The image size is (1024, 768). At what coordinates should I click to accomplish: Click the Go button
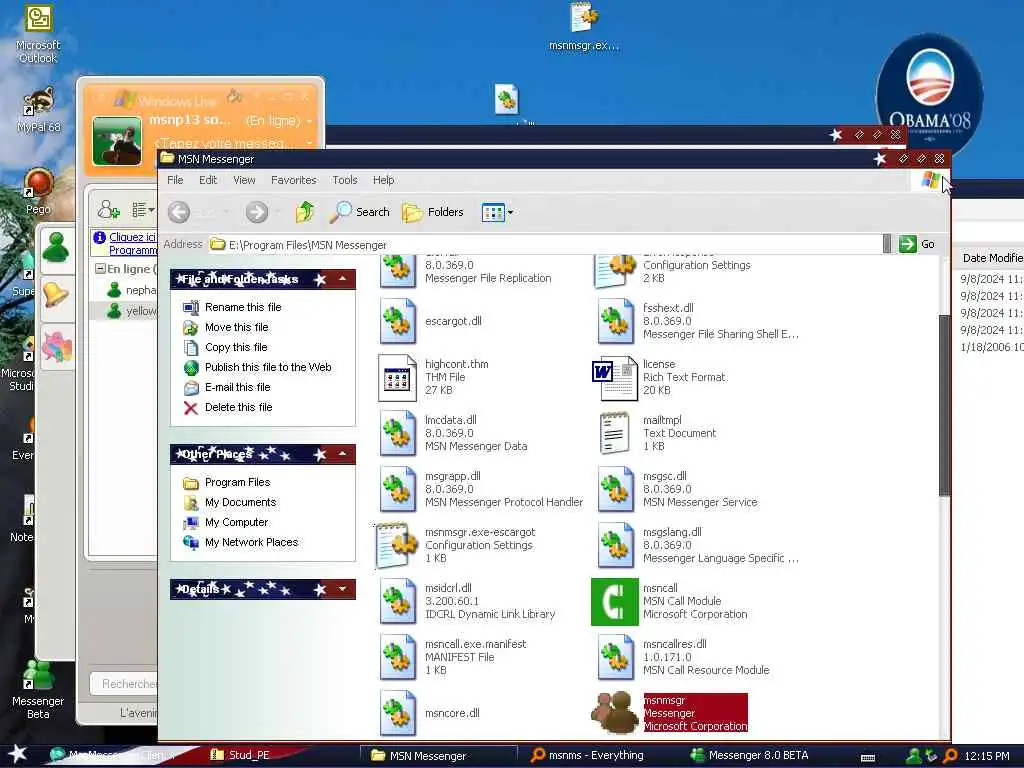click(917, 244)
